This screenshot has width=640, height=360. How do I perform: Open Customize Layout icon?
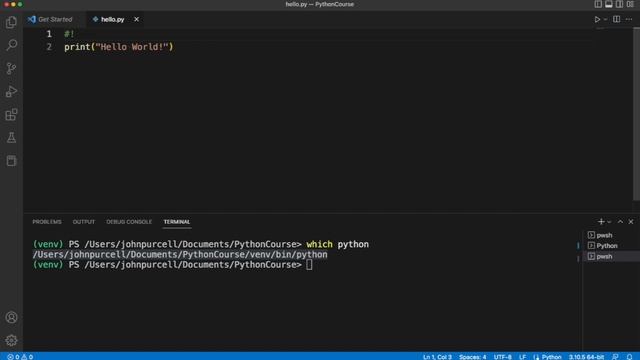630,4
